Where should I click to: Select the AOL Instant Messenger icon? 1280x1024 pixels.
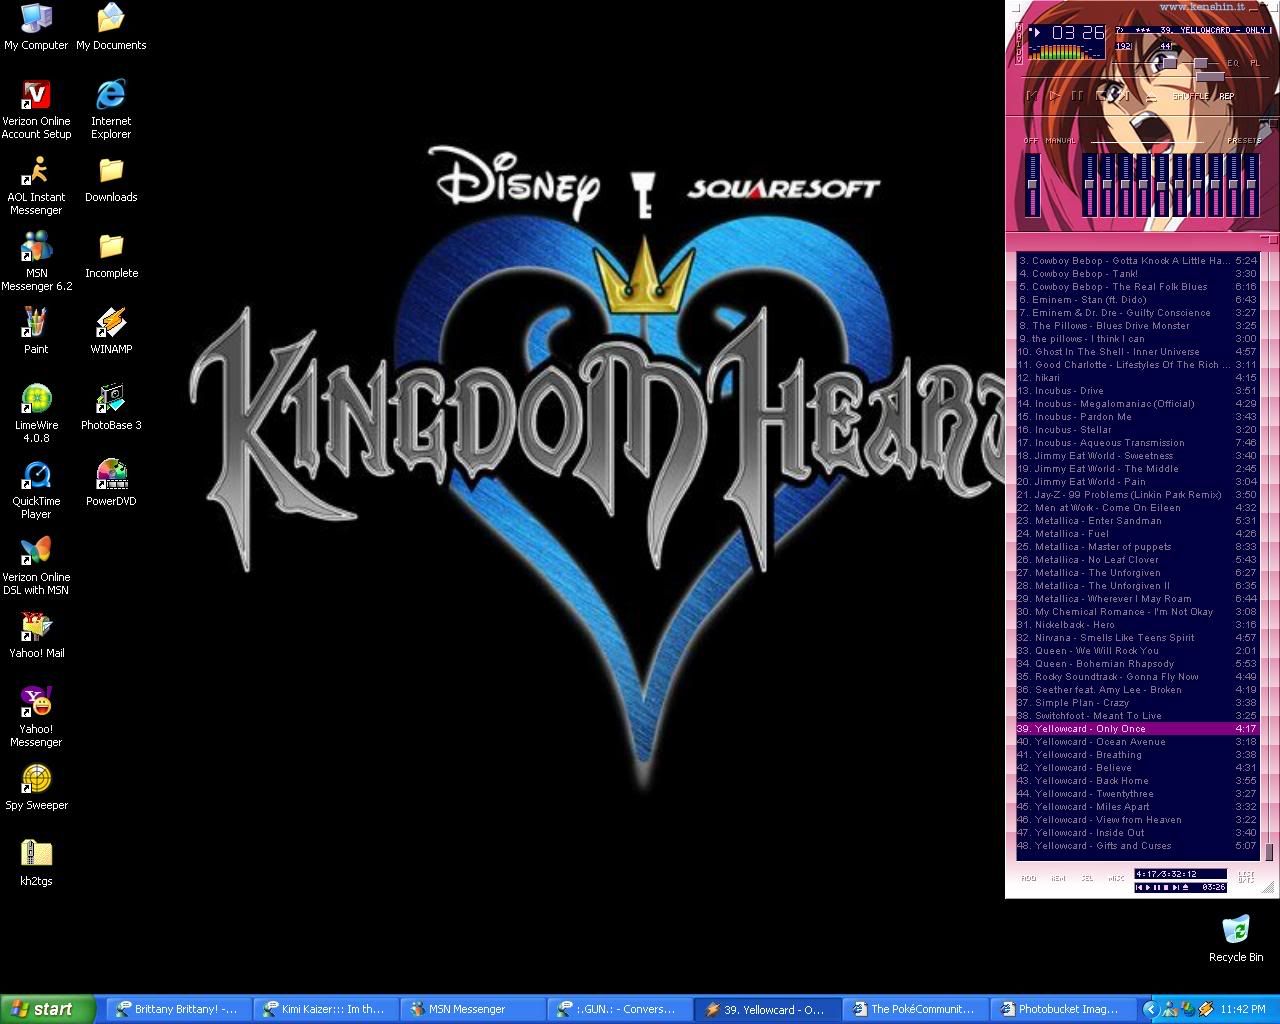(x=36, y=186)
